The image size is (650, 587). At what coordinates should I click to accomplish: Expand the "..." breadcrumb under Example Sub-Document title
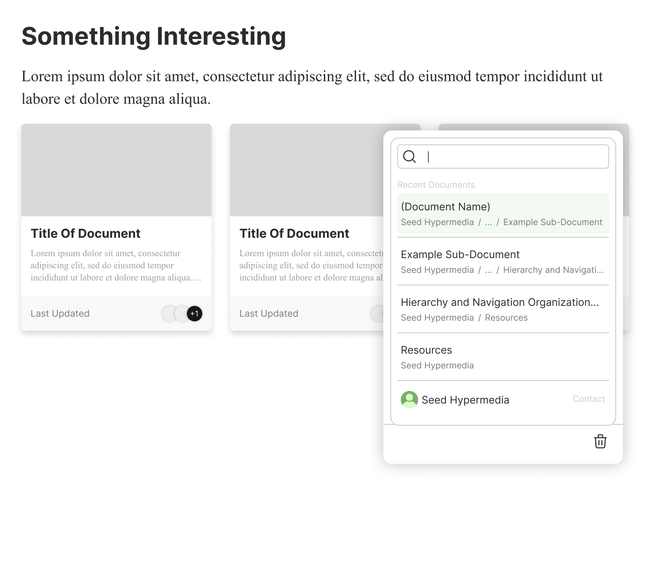click(x=488, y=270)
